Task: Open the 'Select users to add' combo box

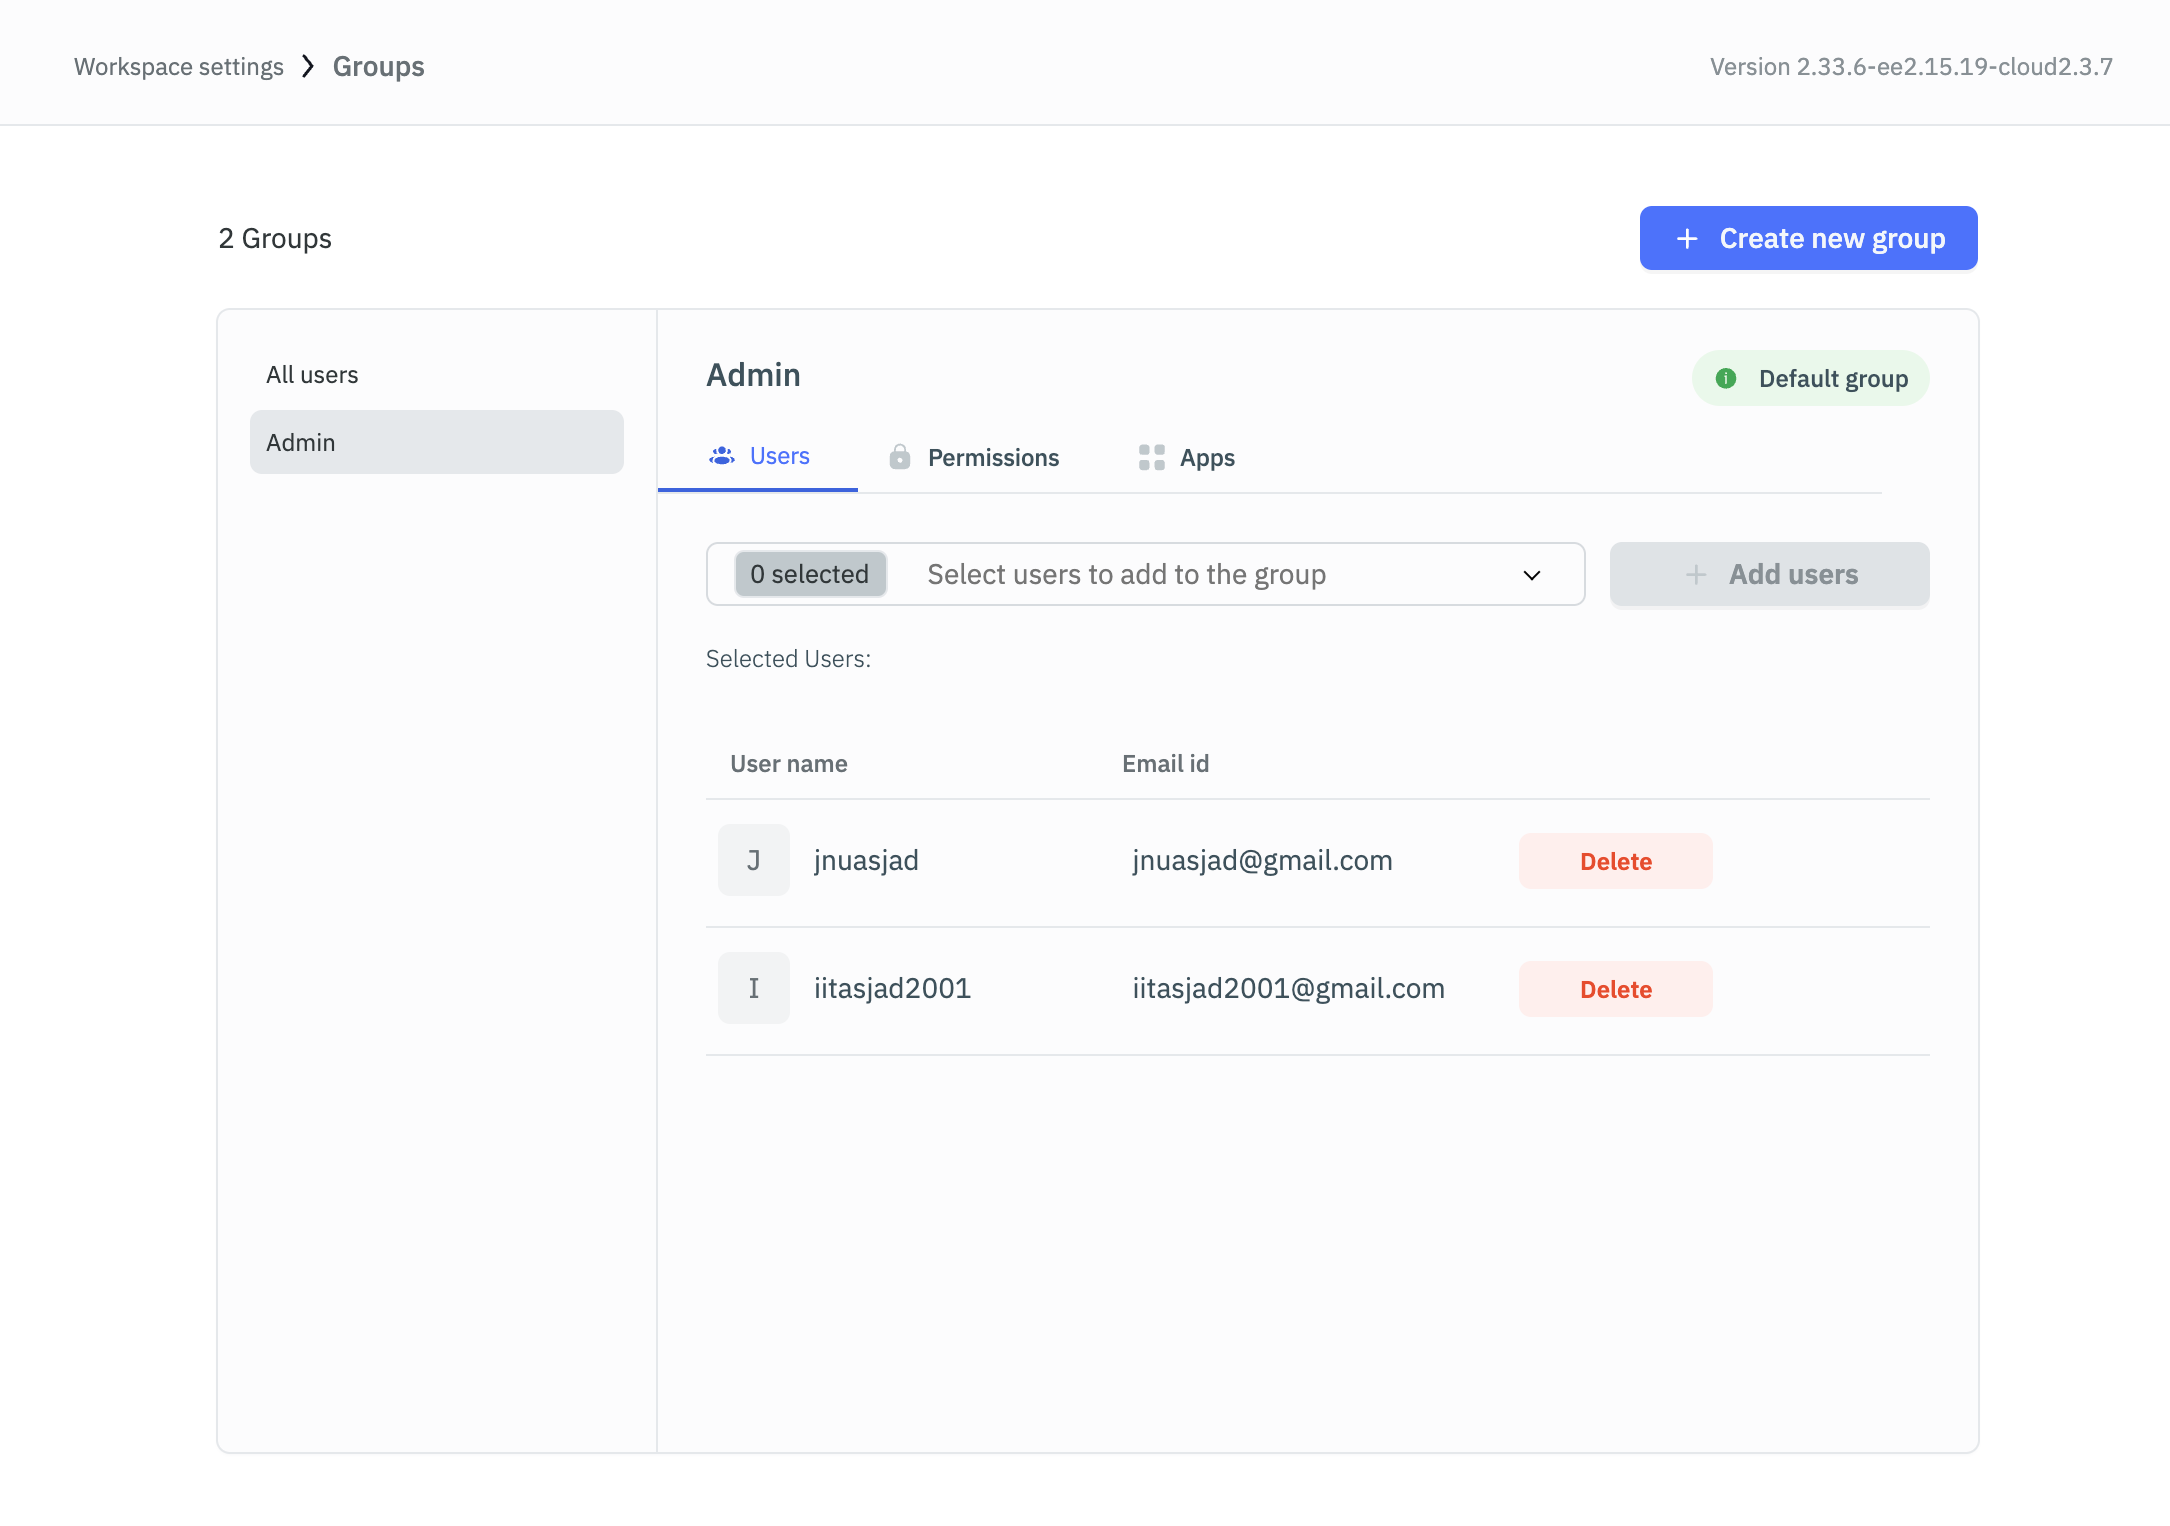Action: 1125,575
